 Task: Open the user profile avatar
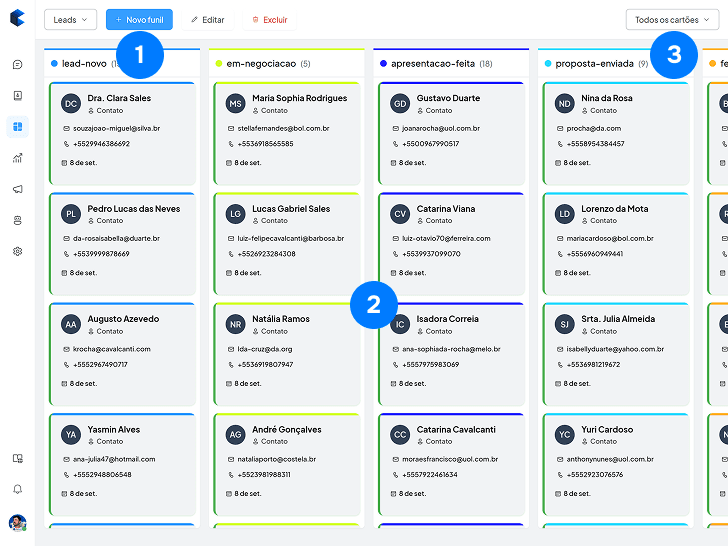coord(17,522)
